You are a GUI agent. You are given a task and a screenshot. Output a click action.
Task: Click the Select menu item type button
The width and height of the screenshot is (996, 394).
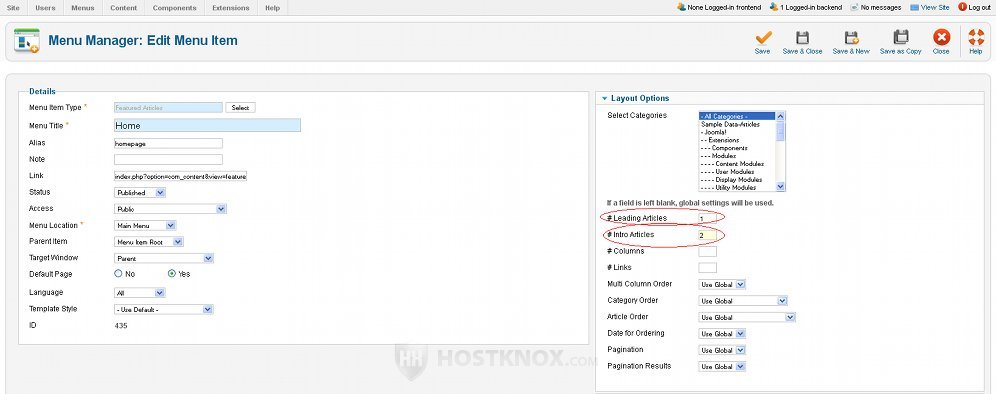pos(241,108)
